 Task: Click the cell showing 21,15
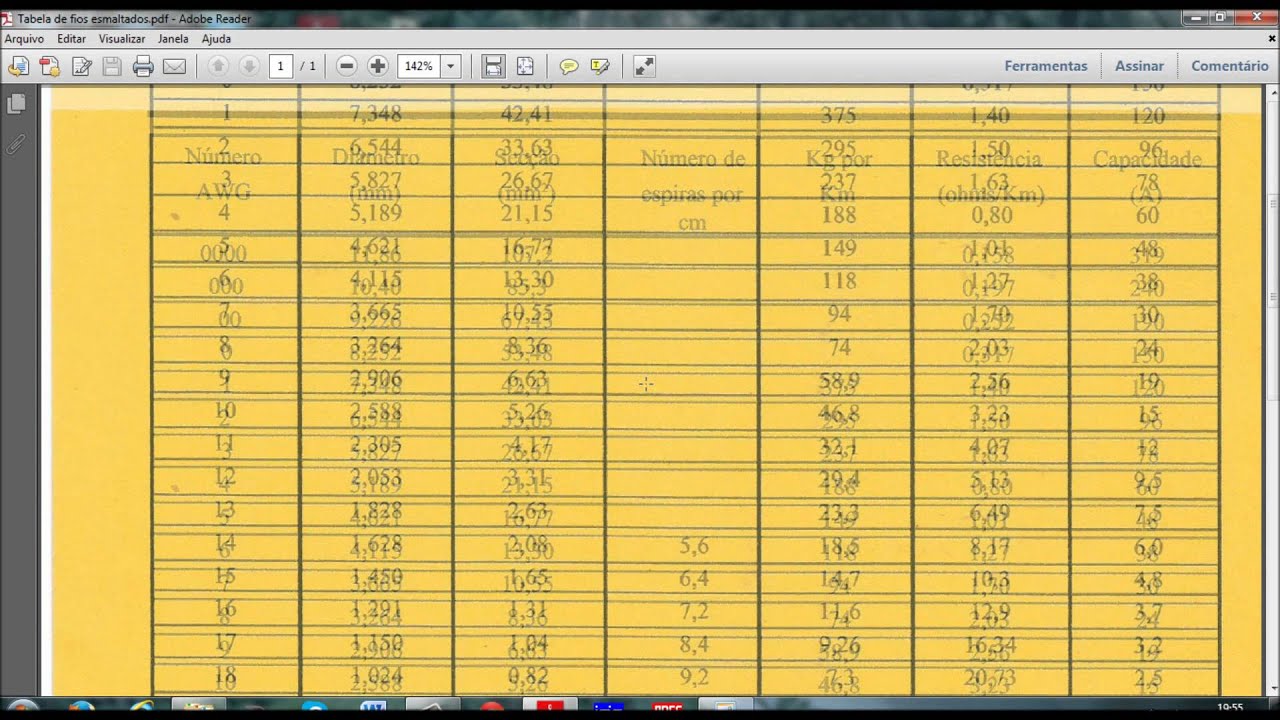tap(529, 212)
